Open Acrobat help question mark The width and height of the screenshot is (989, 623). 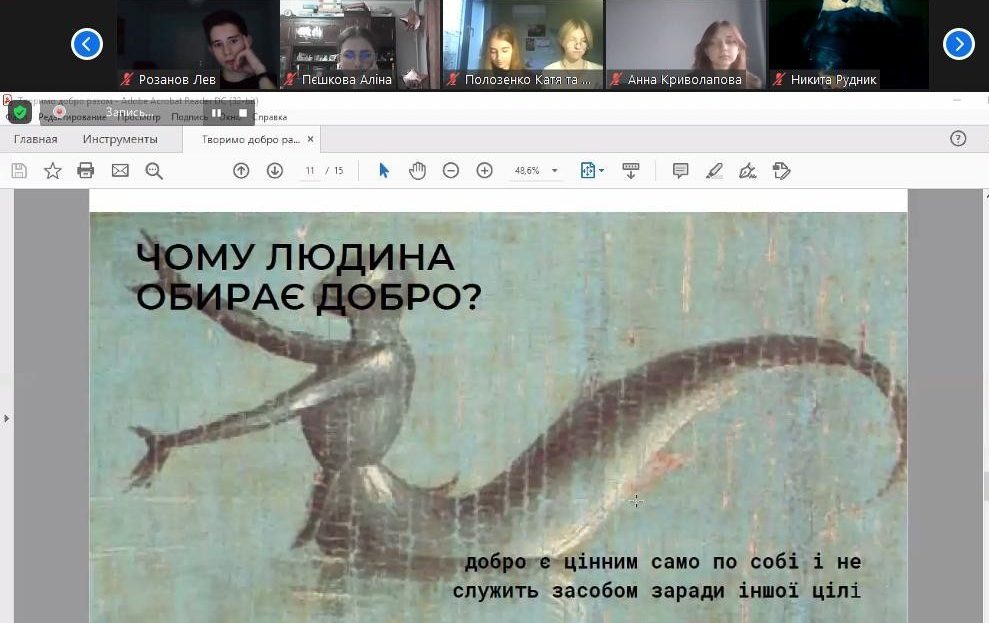pyautogui.click(x=958, y=139)
